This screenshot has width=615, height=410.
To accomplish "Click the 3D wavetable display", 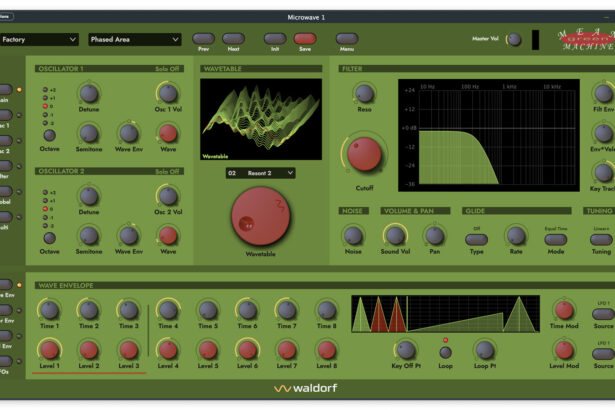I will coord(261,119).
